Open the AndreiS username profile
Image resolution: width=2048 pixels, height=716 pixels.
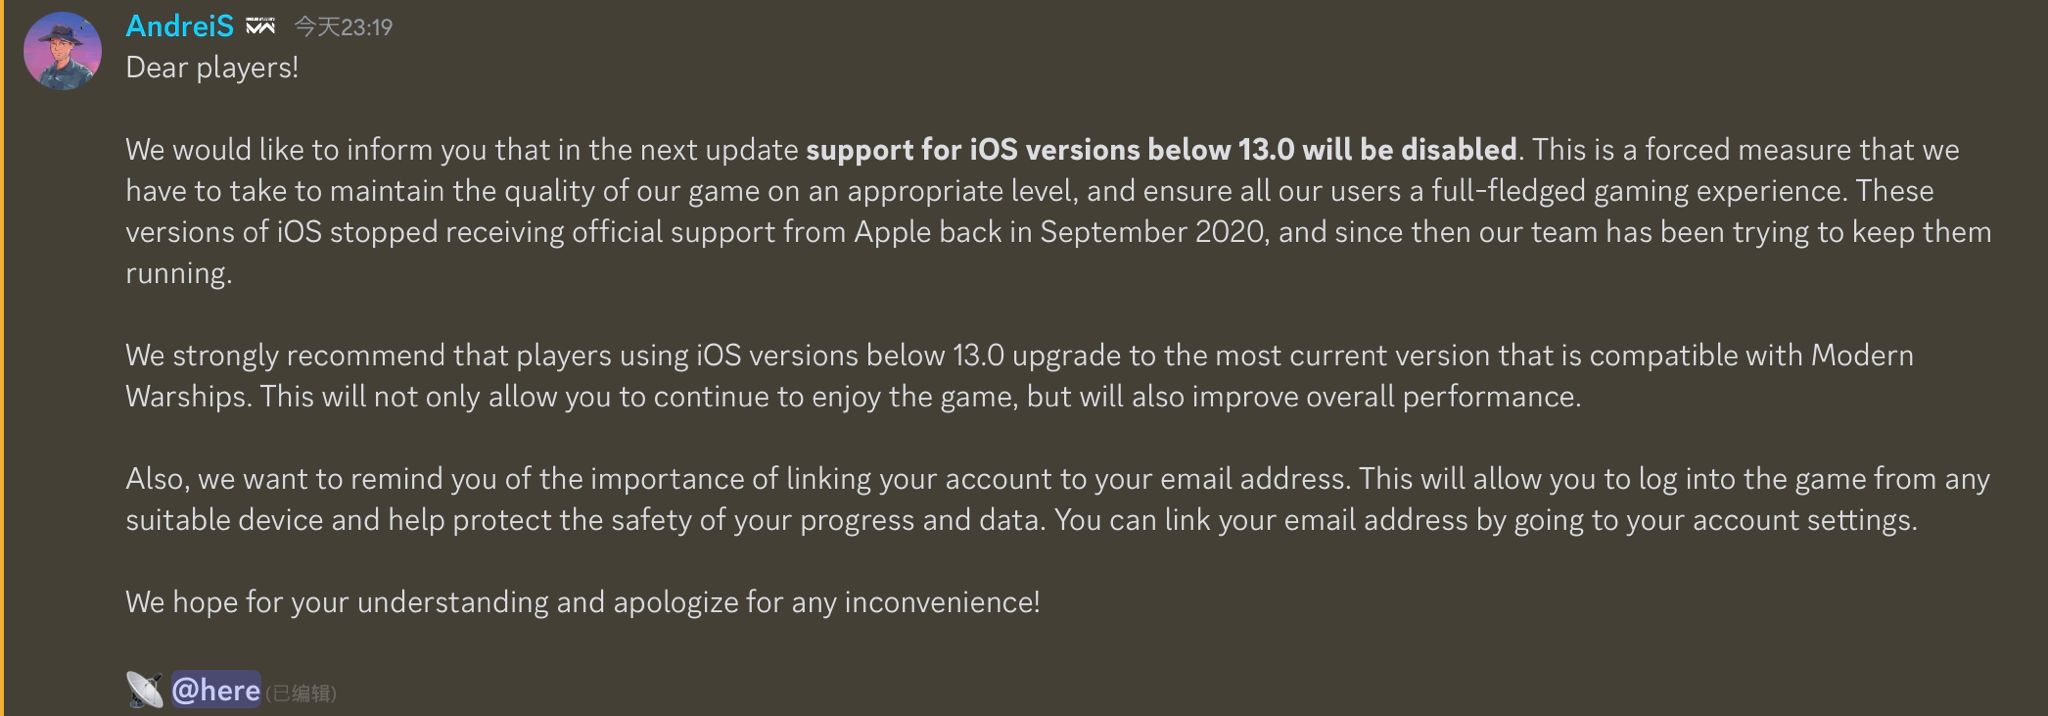click(x=179, y=27)
